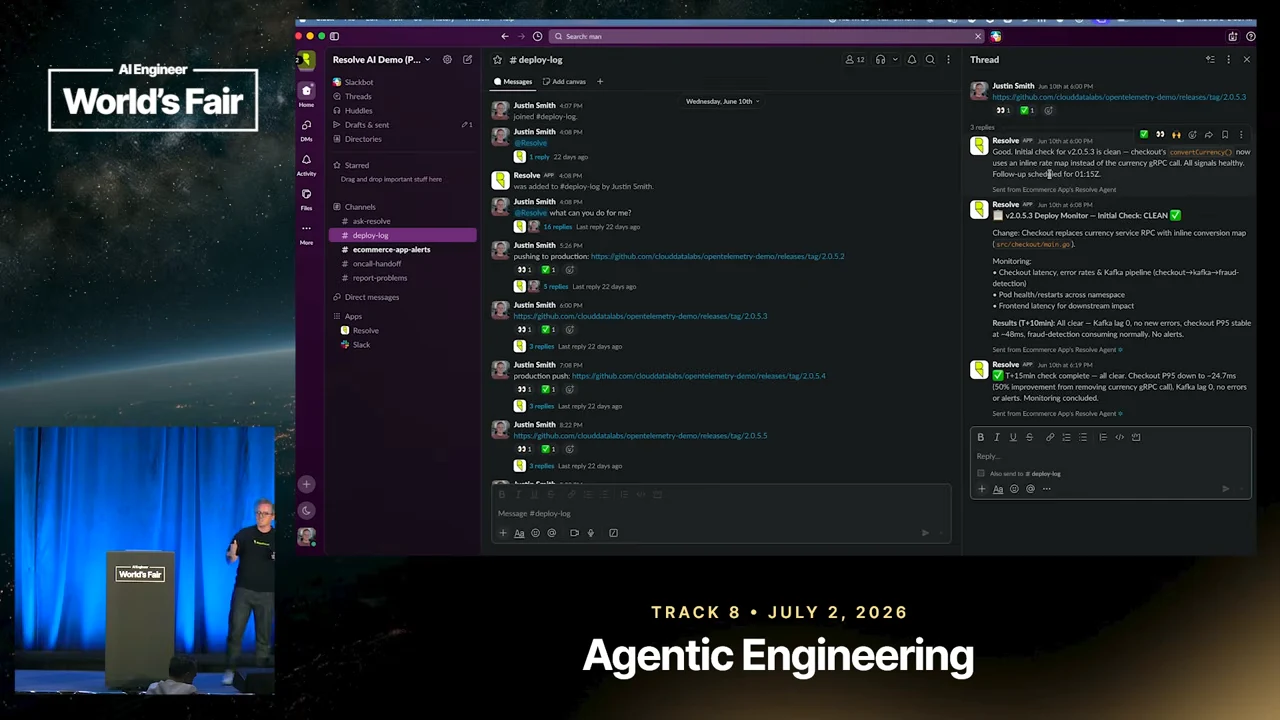The image size is (1280, 720).
Task: Open the Files view icon
Action: [x=306, y=194]
